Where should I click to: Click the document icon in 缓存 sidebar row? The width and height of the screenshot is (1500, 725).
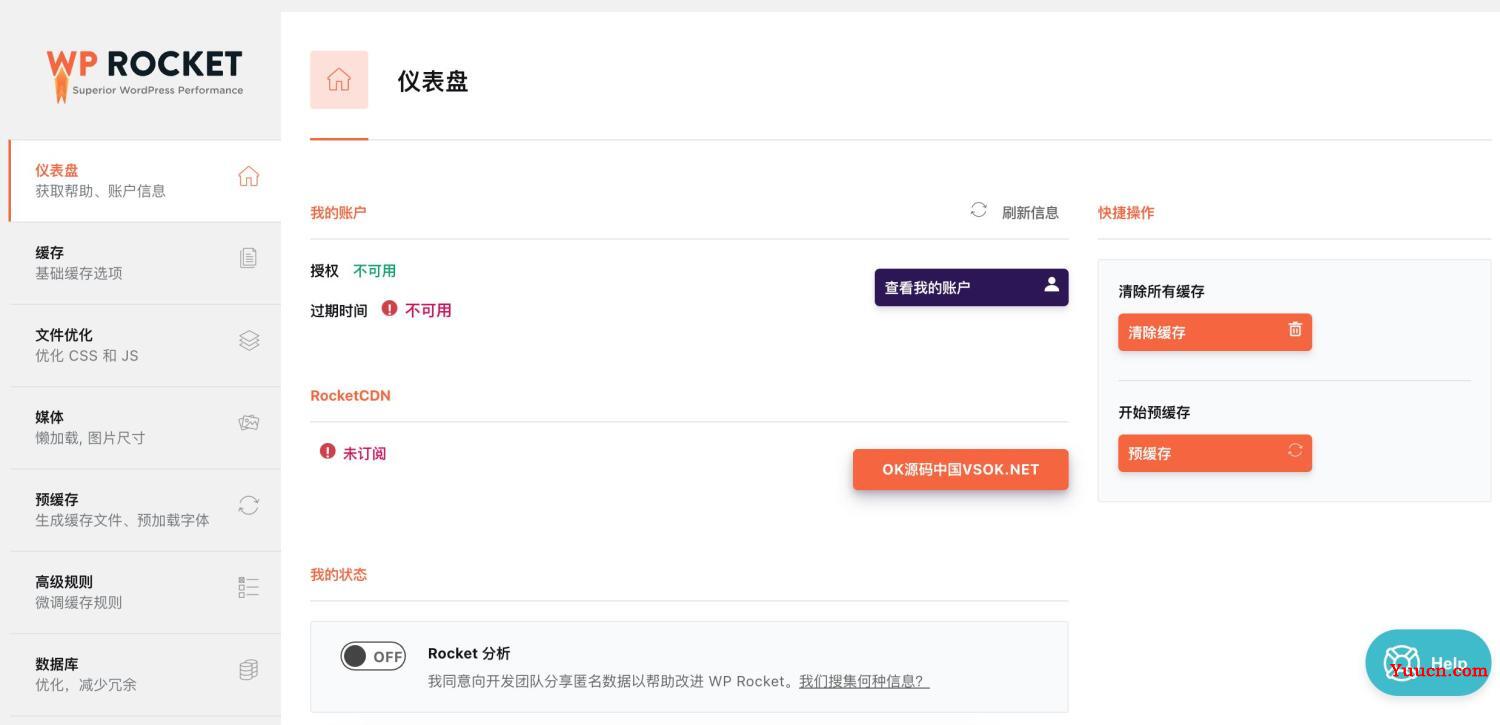pos(249,258)
